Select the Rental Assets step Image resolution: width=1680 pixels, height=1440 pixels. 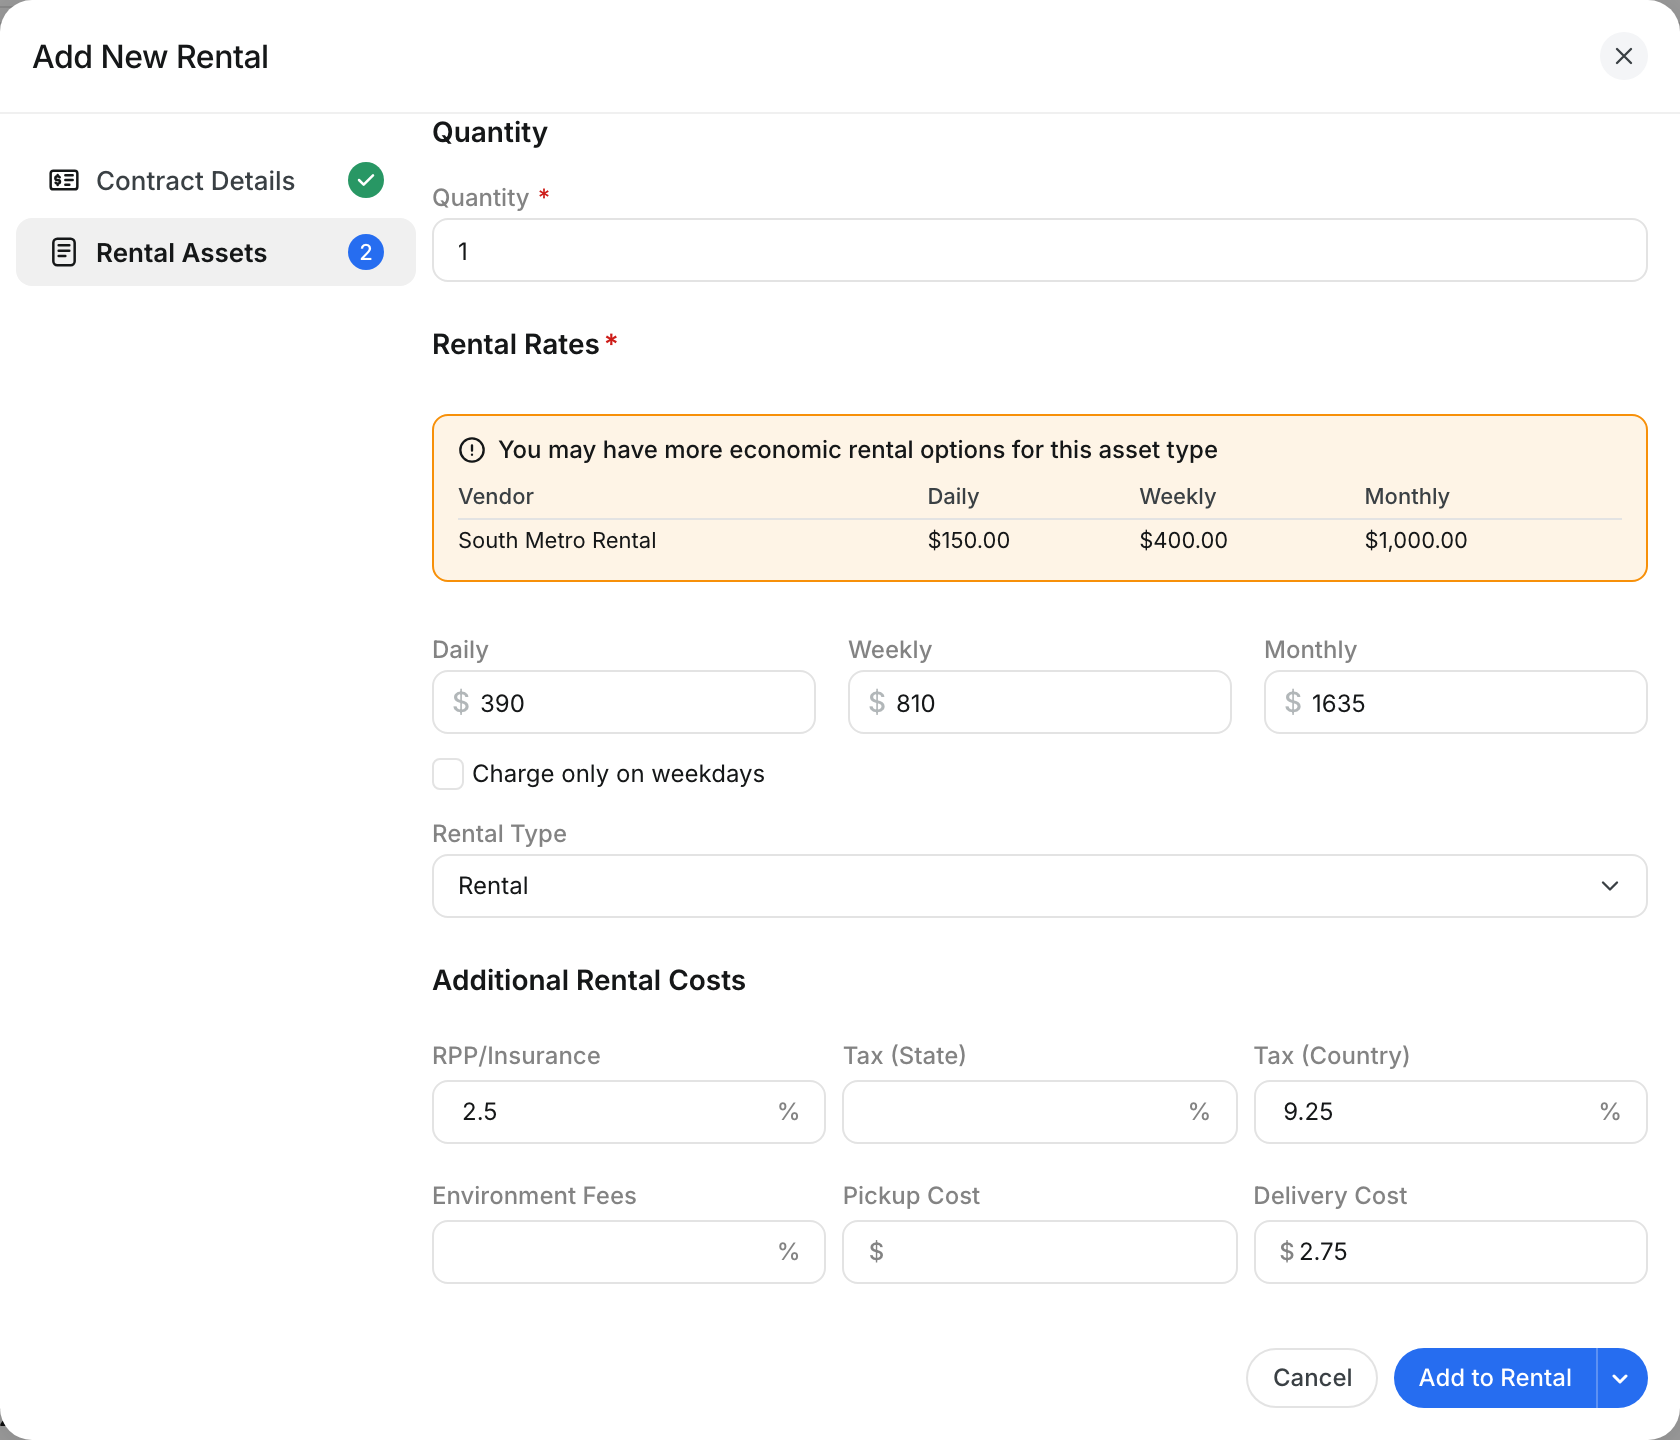216,252
